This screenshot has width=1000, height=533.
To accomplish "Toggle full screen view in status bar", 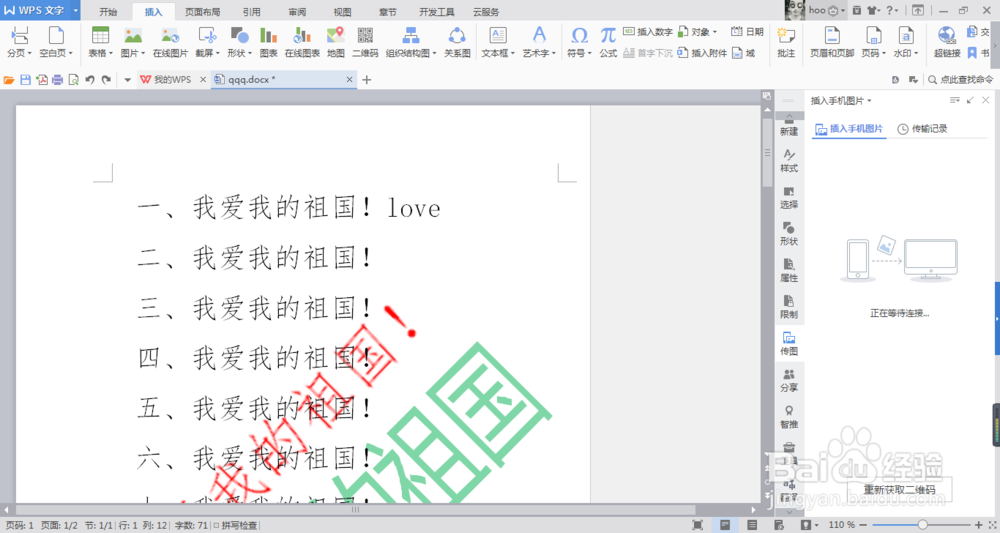I will (698, 525).
